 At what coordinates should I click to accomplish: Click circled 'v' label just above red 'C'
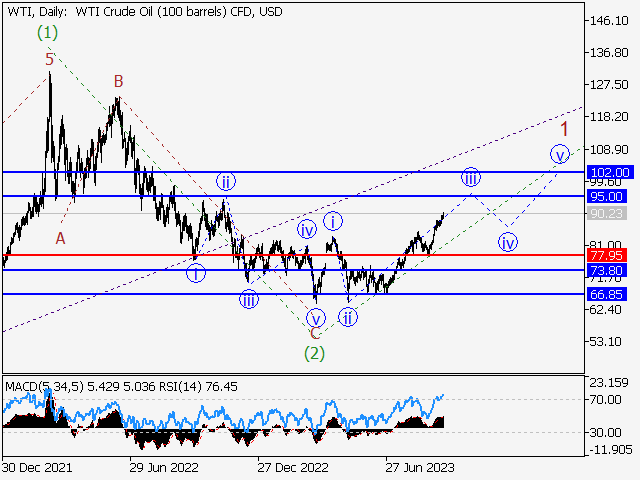[316, 318]
